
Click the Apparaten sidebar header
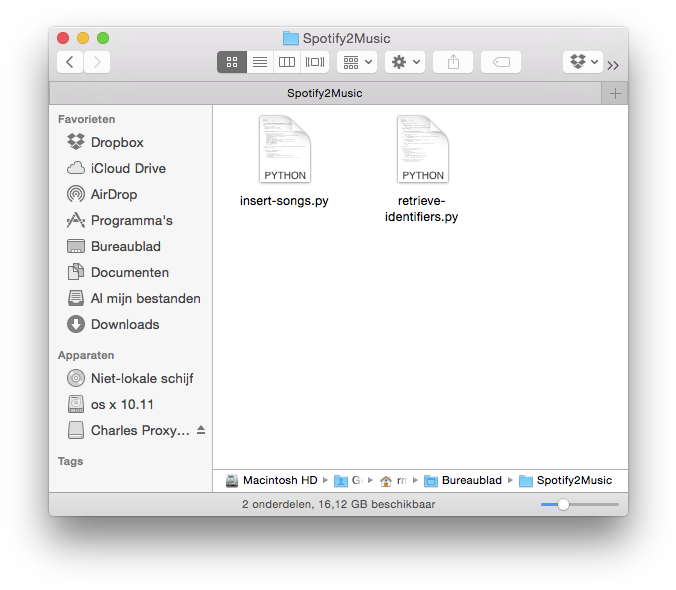tap(86, 356)
